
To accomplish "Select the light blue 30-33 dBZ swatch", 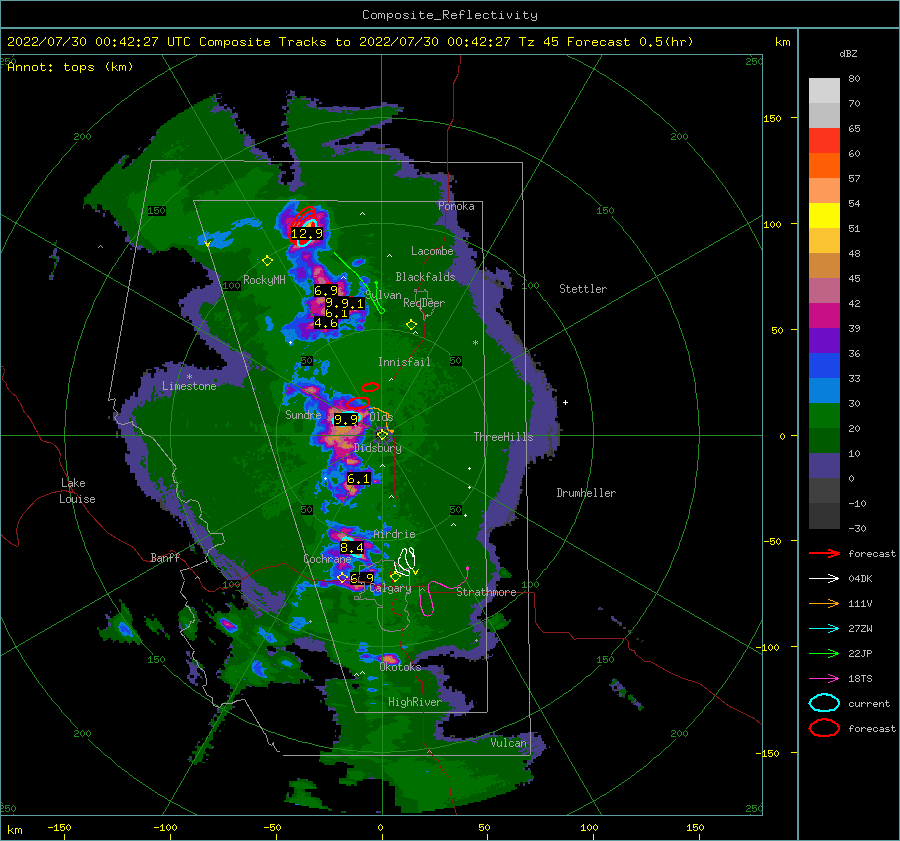I will (824, 390).
